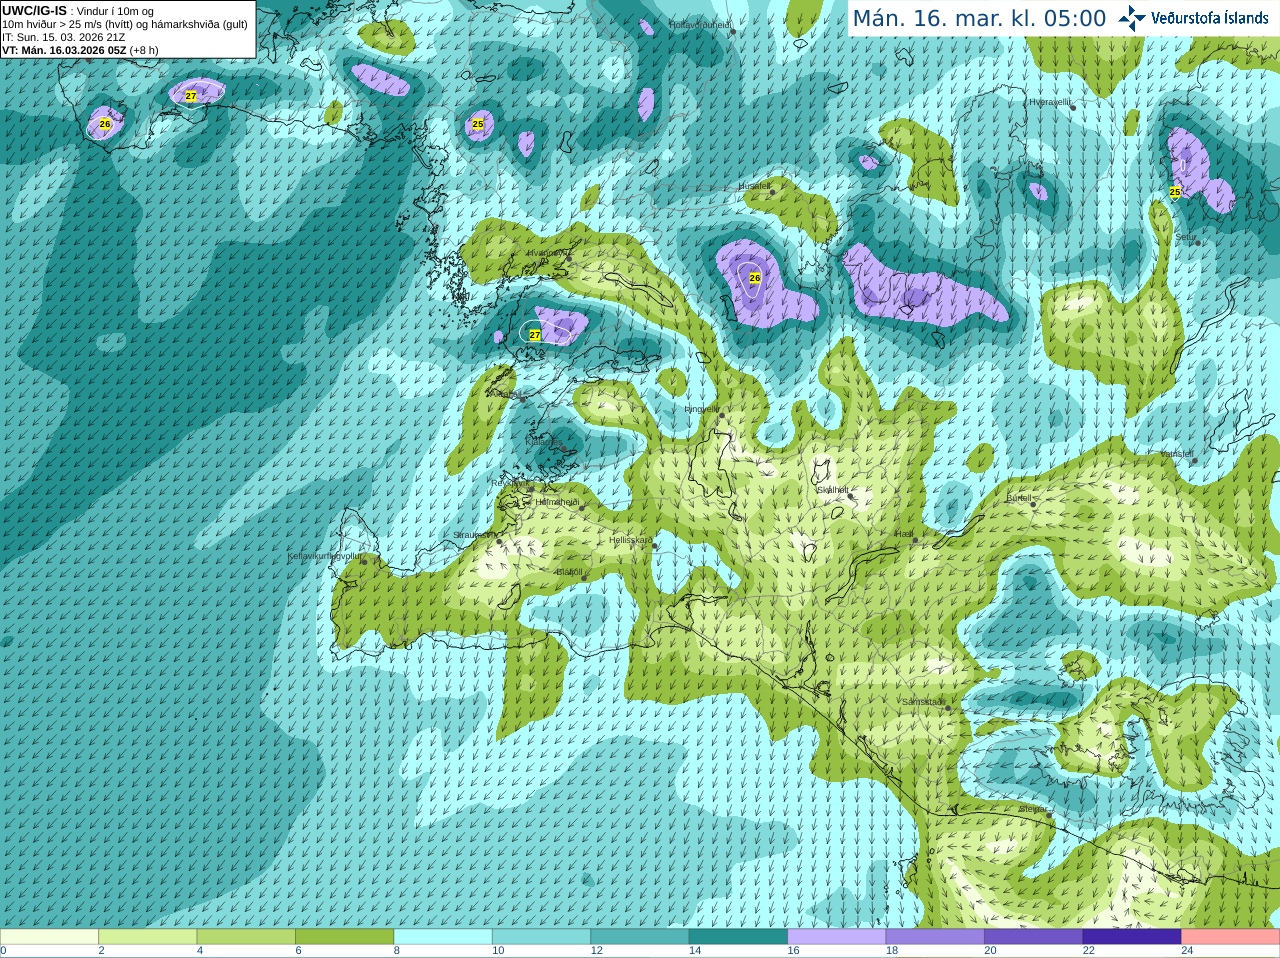Click the 2–4 m/s light green legend swatch
Screen dimensions: 1280x958
click(147, 937)
